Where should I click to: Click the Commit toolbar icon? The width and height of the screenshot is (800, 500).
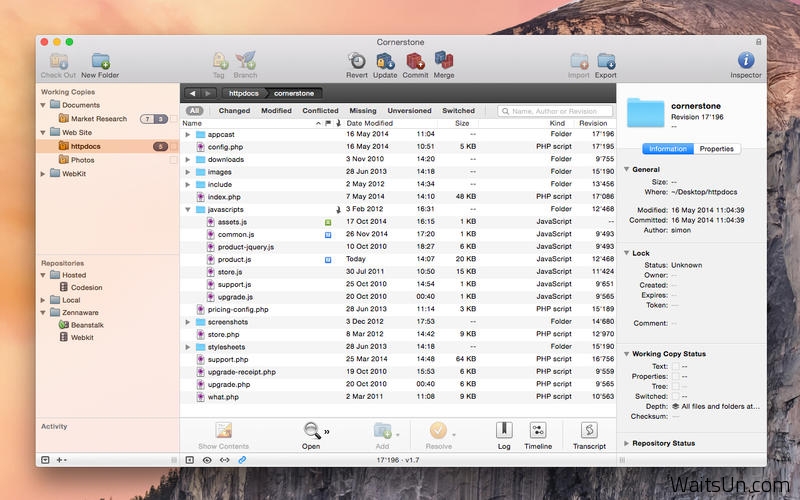pyautogui.click(x=415, y=61)
